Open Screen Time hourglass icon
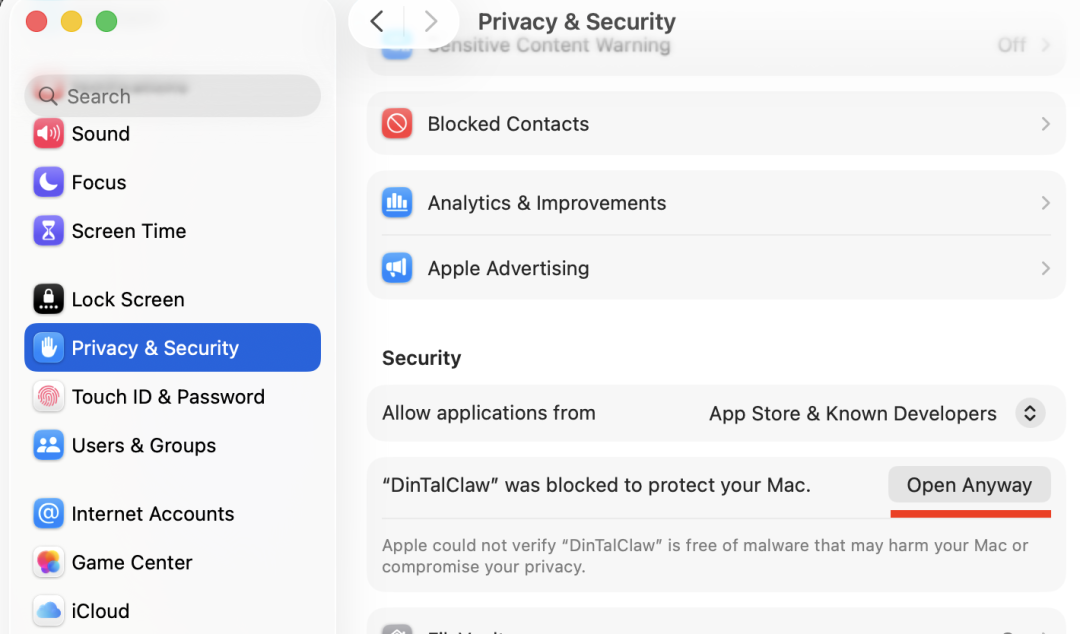Viewport: 1080px width, 634px height. 48,231
